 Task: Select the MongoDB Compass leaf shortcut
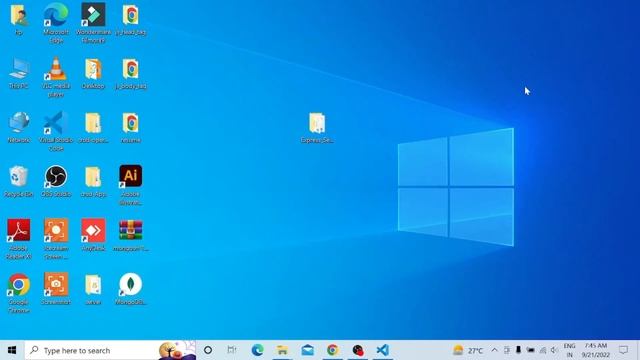tap(131, 289)
